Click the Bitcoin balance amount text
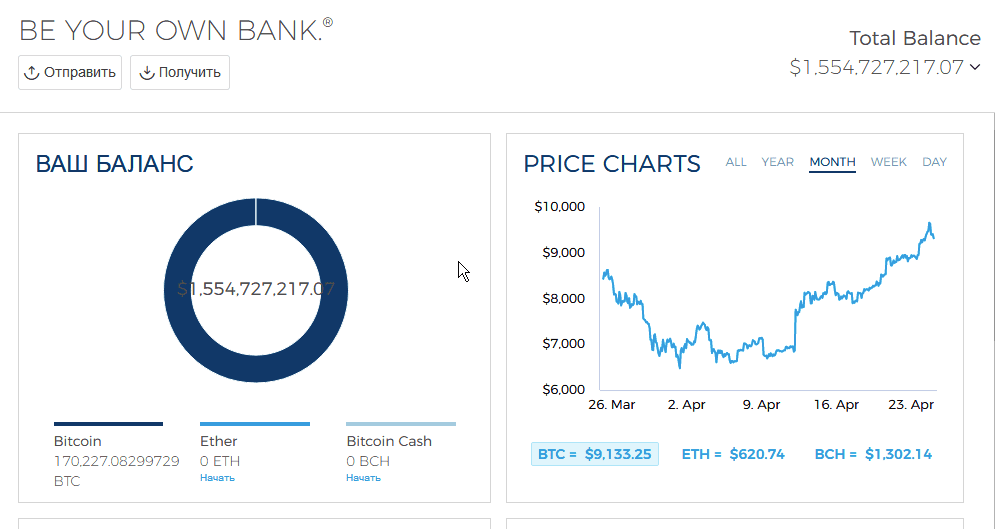 [x=116, y=461]
